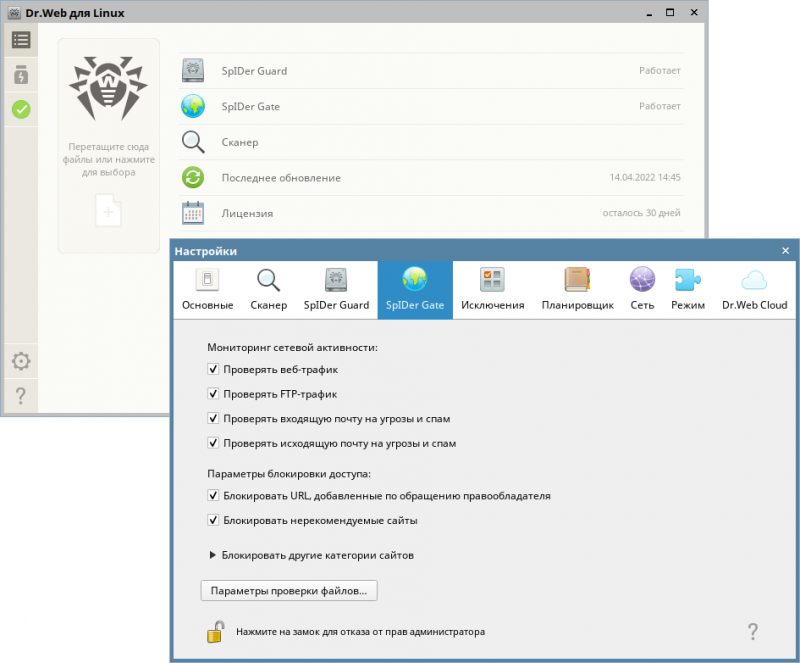Click Лицензия row label
This screenshot has height=663, width=800.
pos(247,213)
